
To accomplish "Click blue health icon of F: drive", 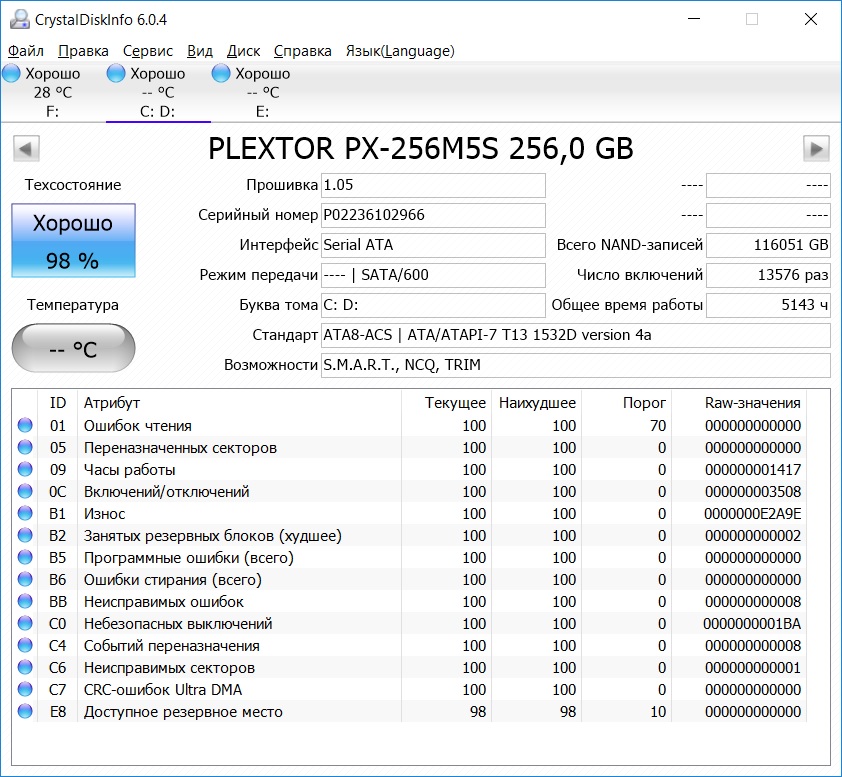I will (x=11, y=74).
